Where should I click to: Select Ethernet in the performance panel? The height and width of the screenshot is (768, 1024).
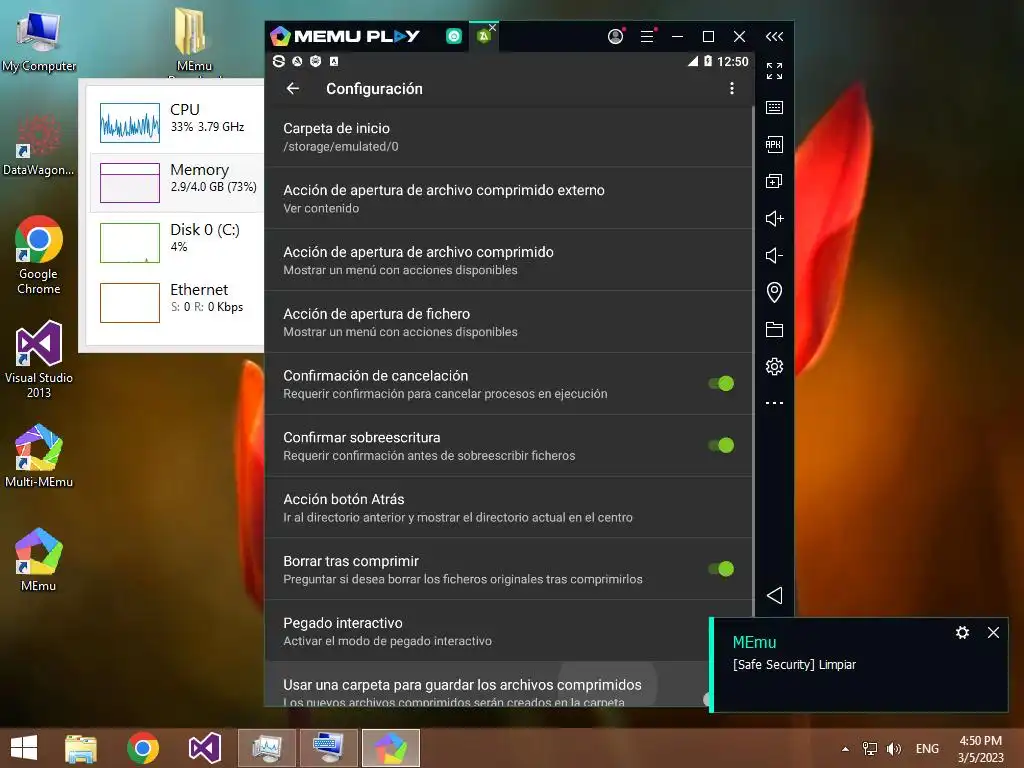tap(176, 302)
